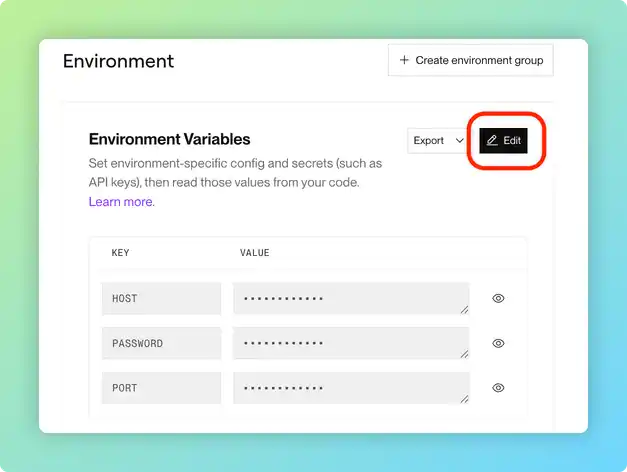
Task: Click into the PASSWORD key field
Action: coord(161,343)
